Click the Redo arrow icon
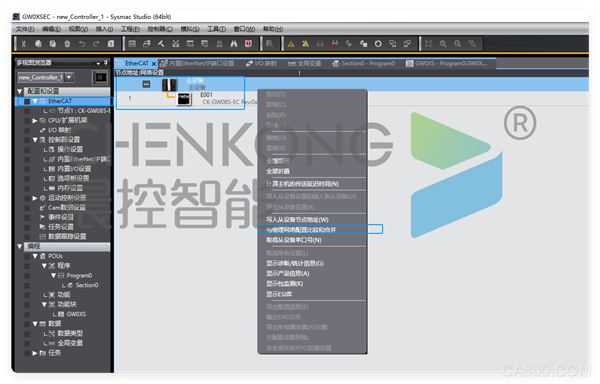Image resolution: width=600 pixels, height=384 pixels. tap(96, 44)
